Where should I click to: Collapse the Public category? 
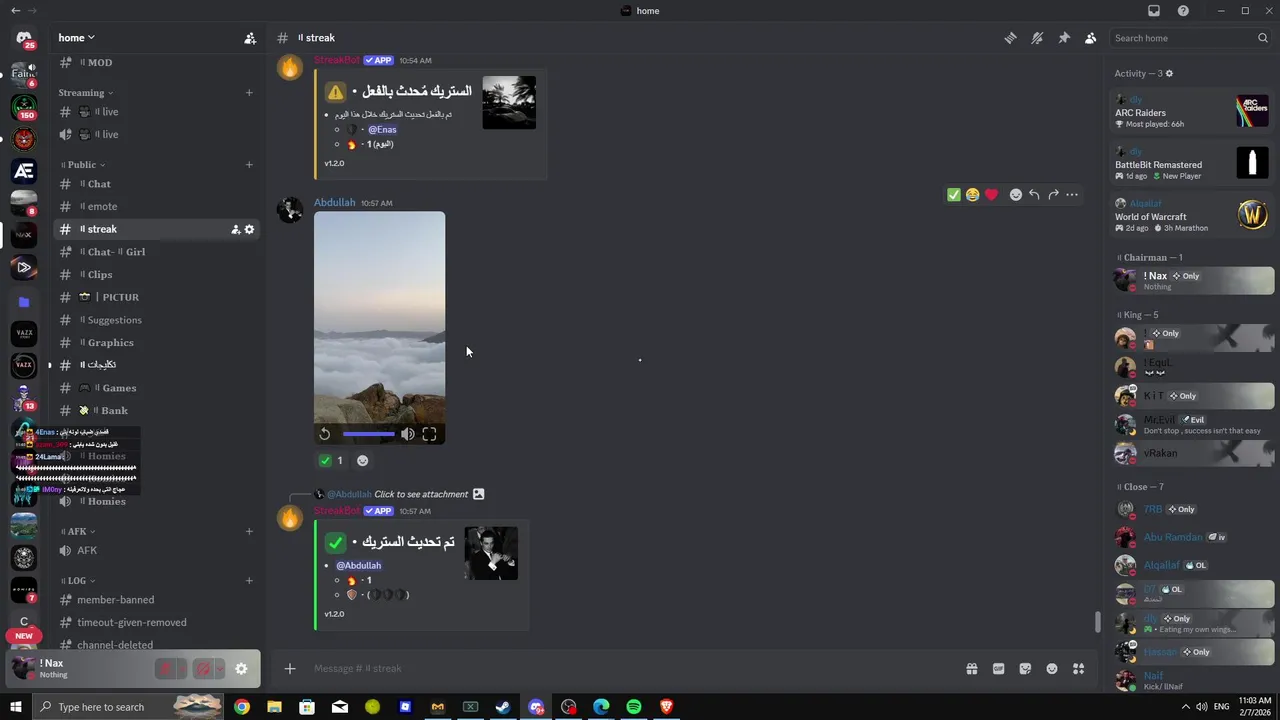pyautogui.click(x=83, y=165)
